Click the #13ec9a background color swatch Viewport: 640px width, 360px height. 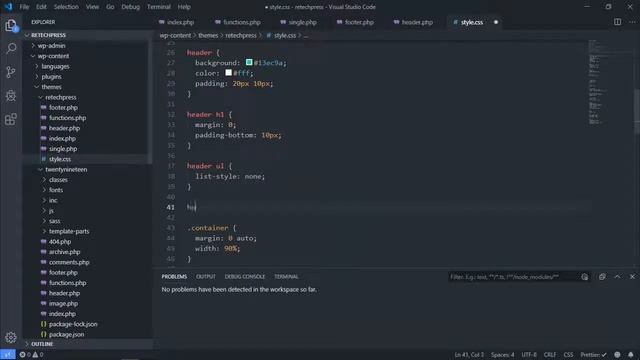(249, 62)
